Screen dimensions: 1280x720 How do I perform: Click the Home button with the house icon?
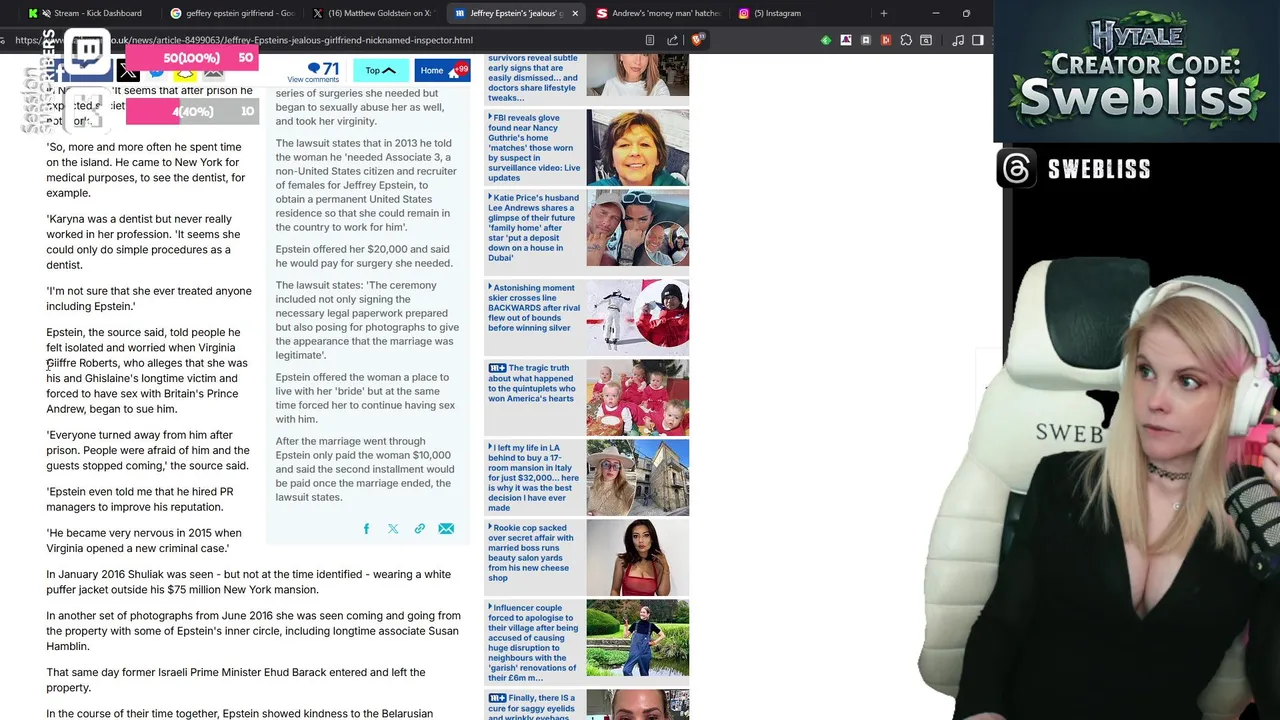click(x=442, y=70)
